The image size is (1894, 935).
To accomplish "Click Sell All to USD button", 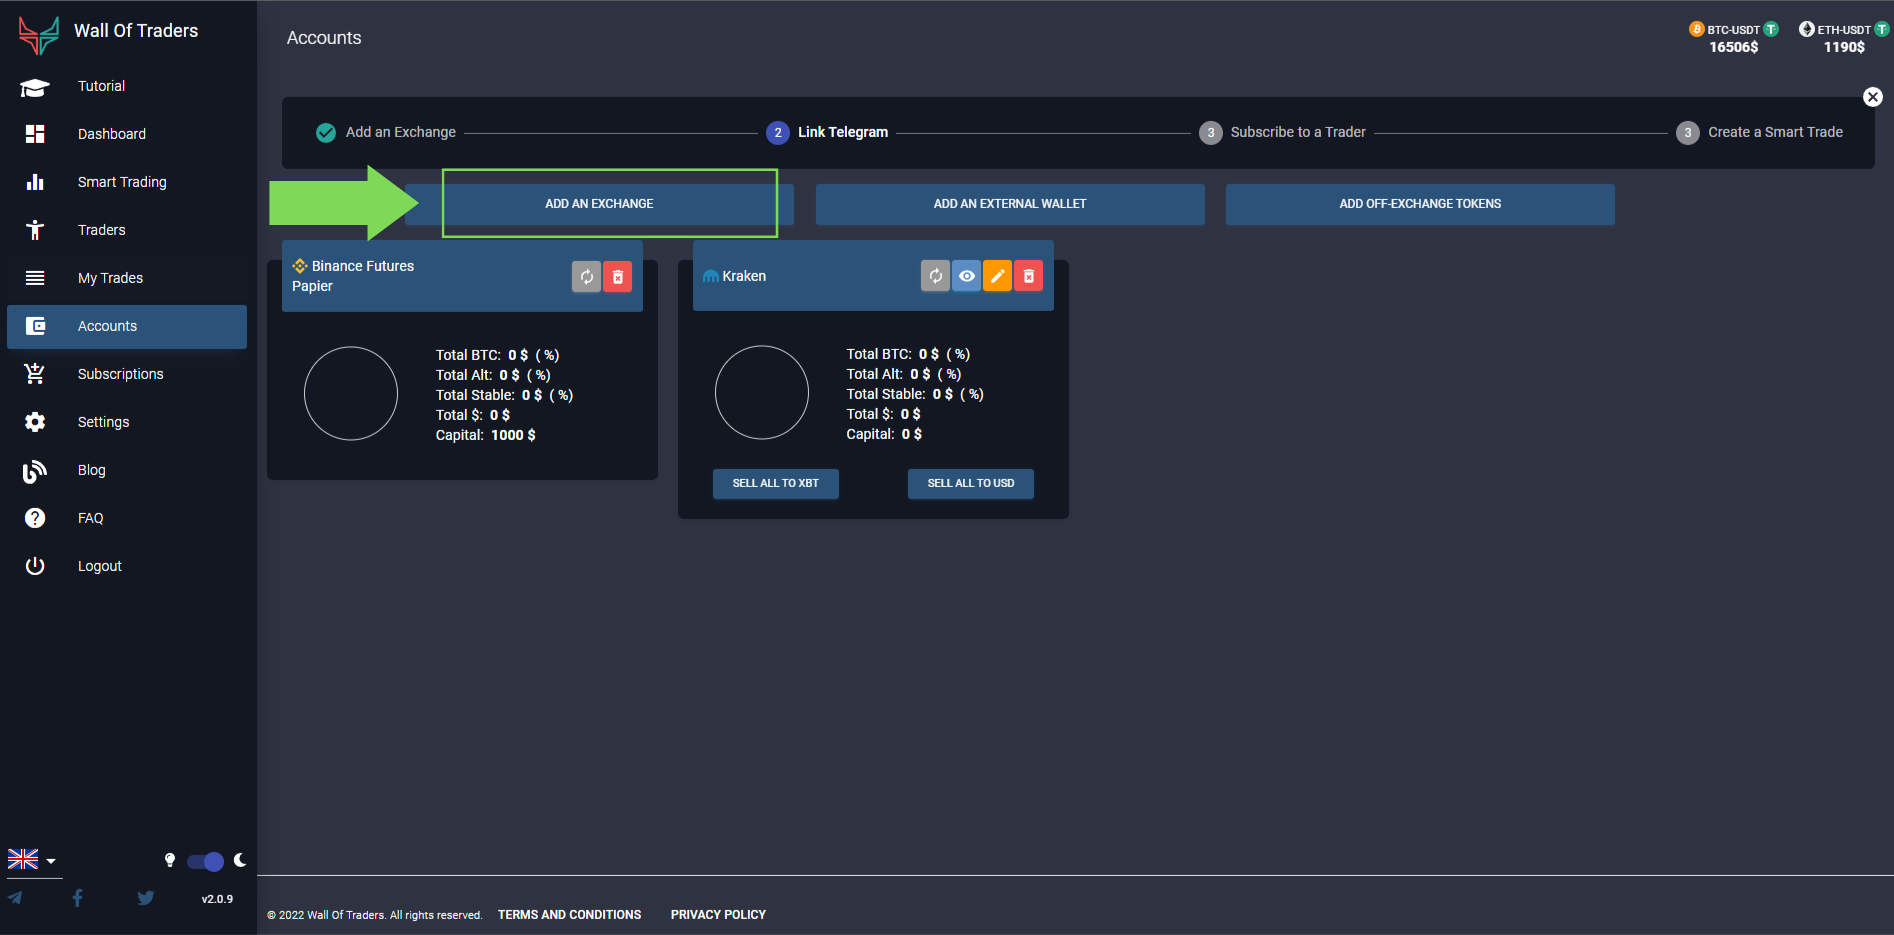I will point(971,483).
